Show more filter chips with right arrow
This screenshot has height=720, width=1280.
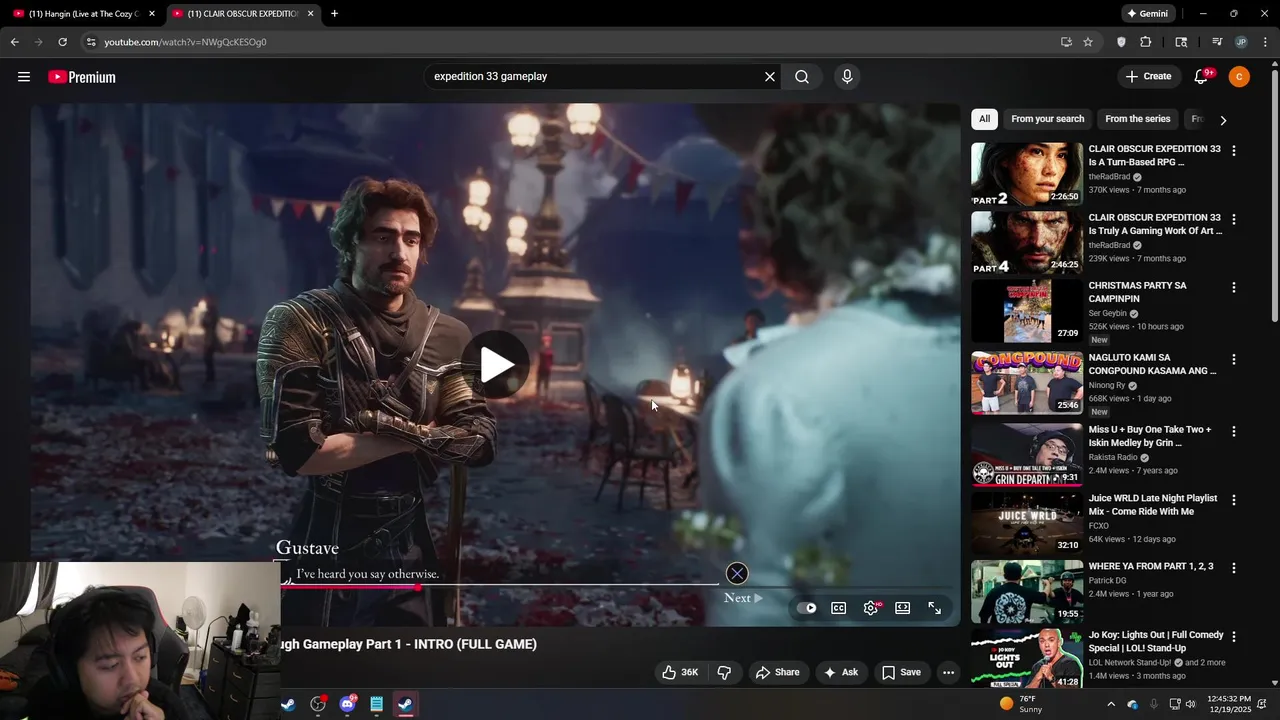(1223, 120)
